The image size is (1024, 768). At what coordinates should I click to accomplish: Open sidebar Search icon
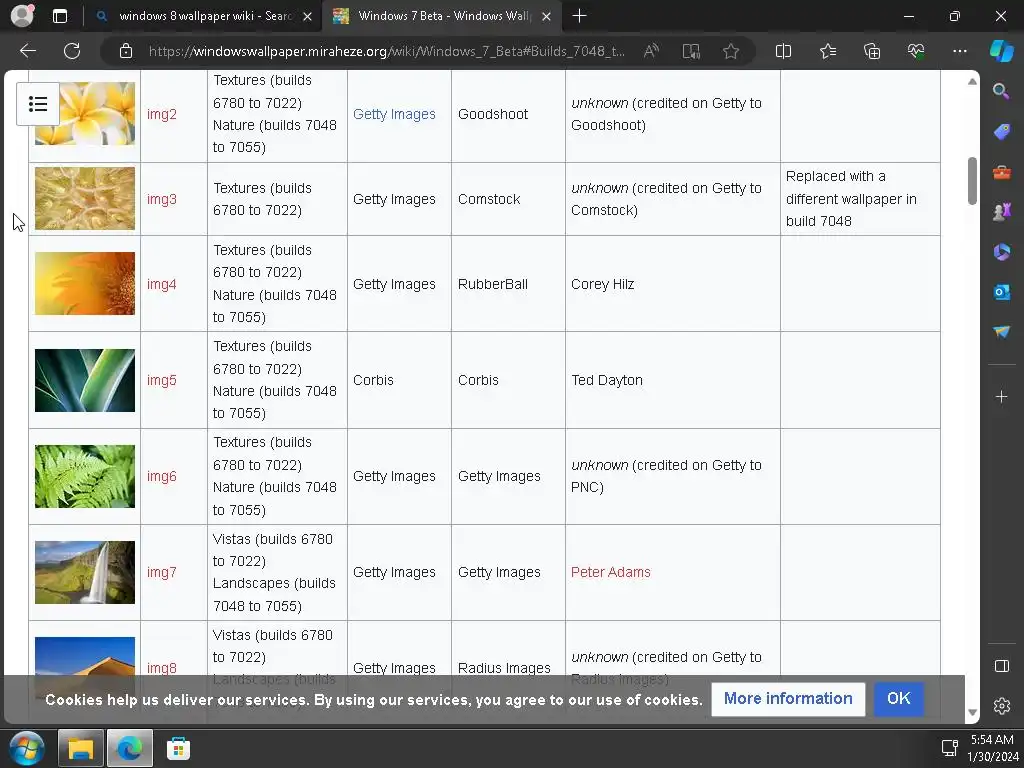(1001, 91)
